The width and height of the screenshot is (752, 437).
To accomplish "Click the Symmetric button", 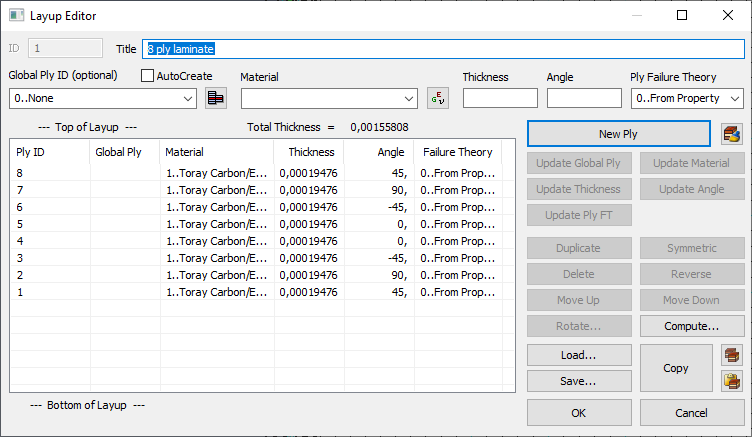I will pyautogui.click(x=692, y=248).
